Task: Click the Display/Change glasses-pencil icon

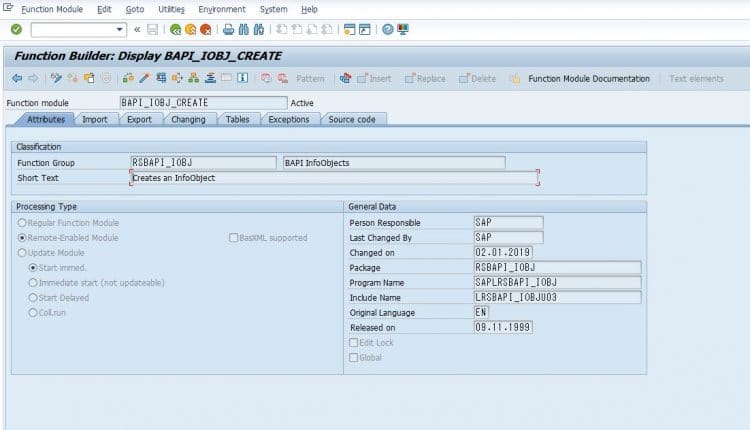Action: (x=56, y=78)
